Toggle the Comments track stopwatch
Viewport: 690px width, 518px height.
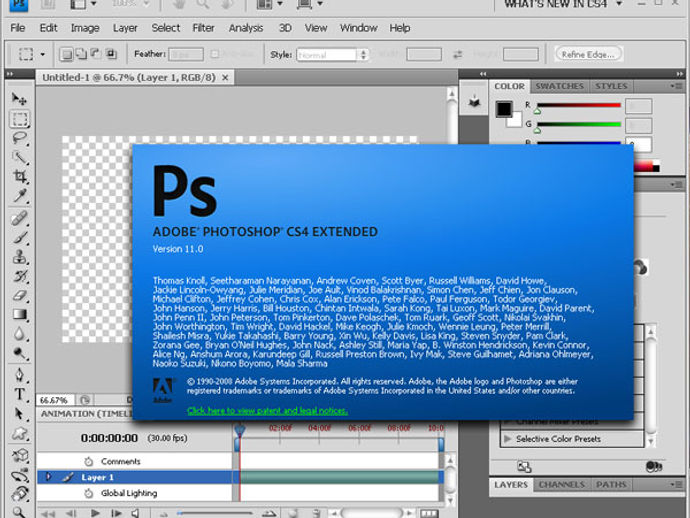click(88, 462)
